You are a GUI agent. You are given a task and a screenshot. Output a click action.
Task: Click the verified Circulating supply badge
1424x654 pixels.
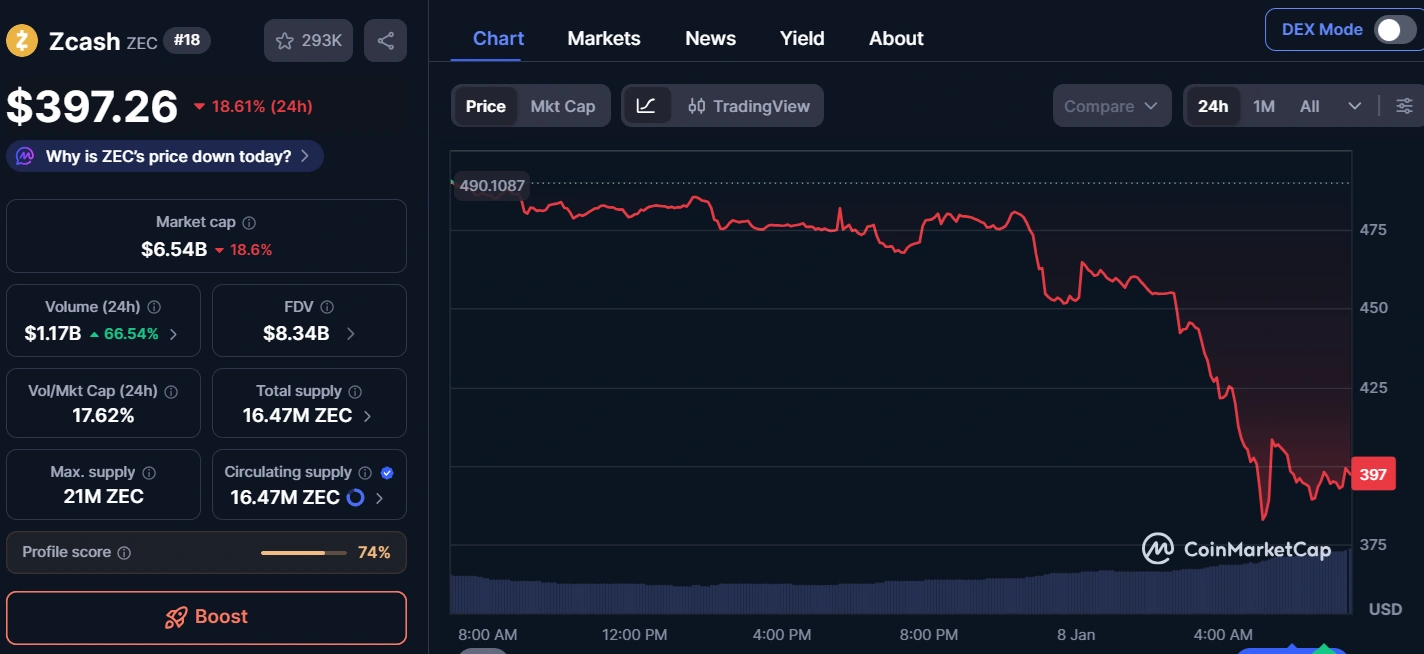tap(388, 471)
